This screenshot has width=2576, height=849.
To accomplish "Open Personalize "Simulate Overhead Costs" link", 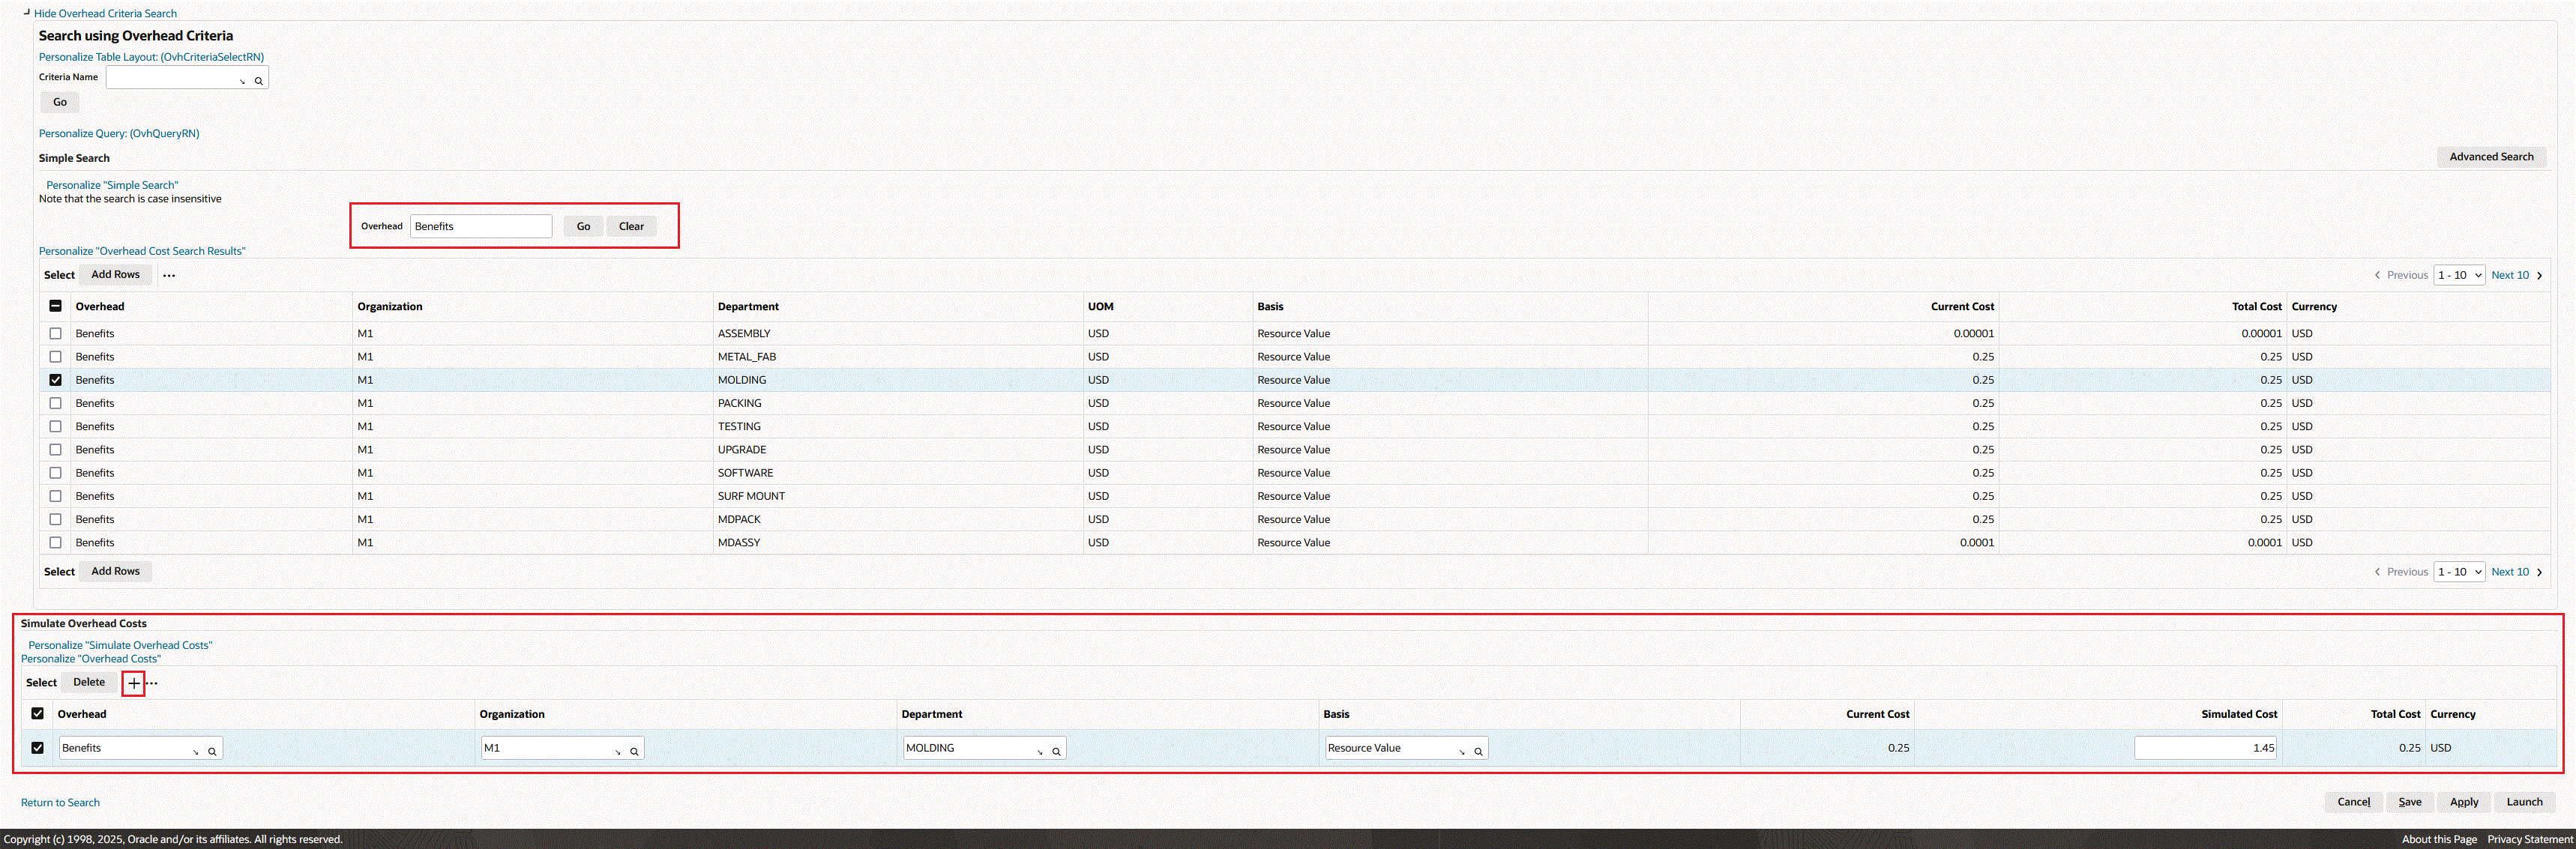I will (120, 645).
